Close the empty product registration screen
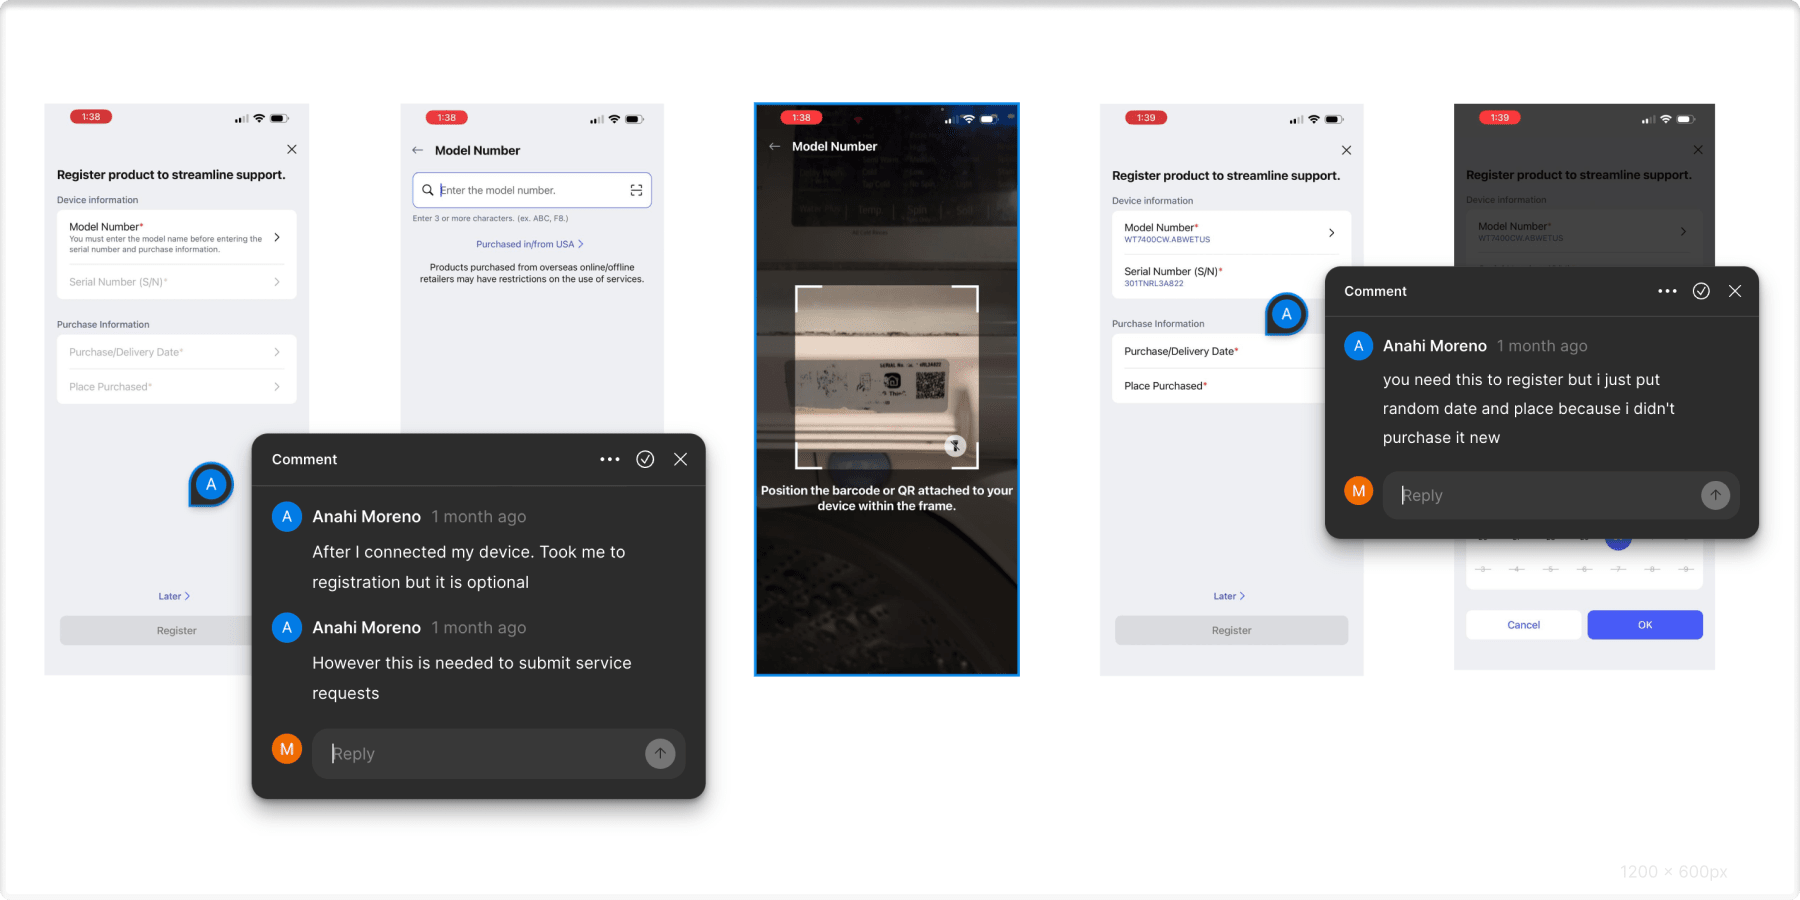 (292, 149)
